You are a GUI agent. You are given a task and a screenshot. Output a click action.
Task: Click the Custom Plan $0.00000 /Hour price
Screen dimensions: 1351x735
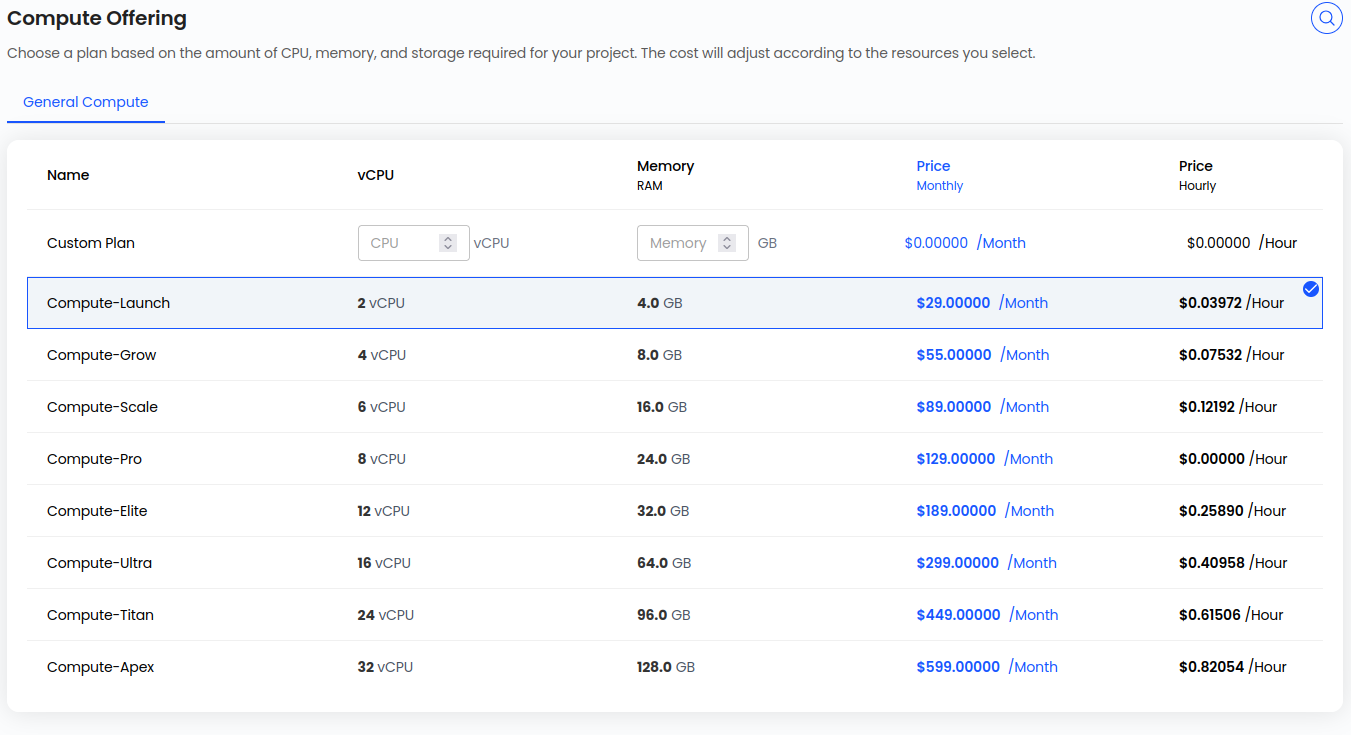pos(1242,243)
